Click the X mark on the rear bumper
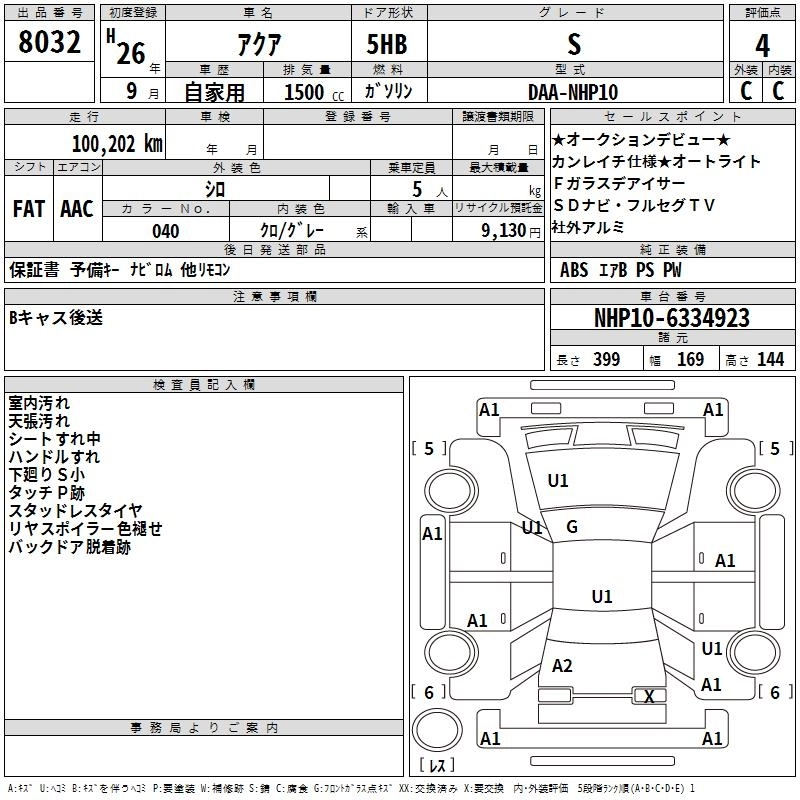The width and height of the screenshot is (800, 800). 649,697
